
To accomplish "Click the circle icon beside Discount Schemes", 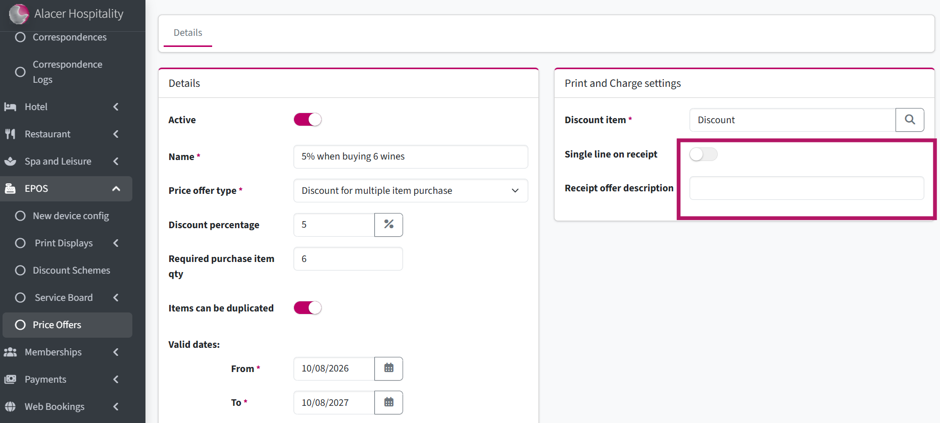I will click(x=20, y=270).
